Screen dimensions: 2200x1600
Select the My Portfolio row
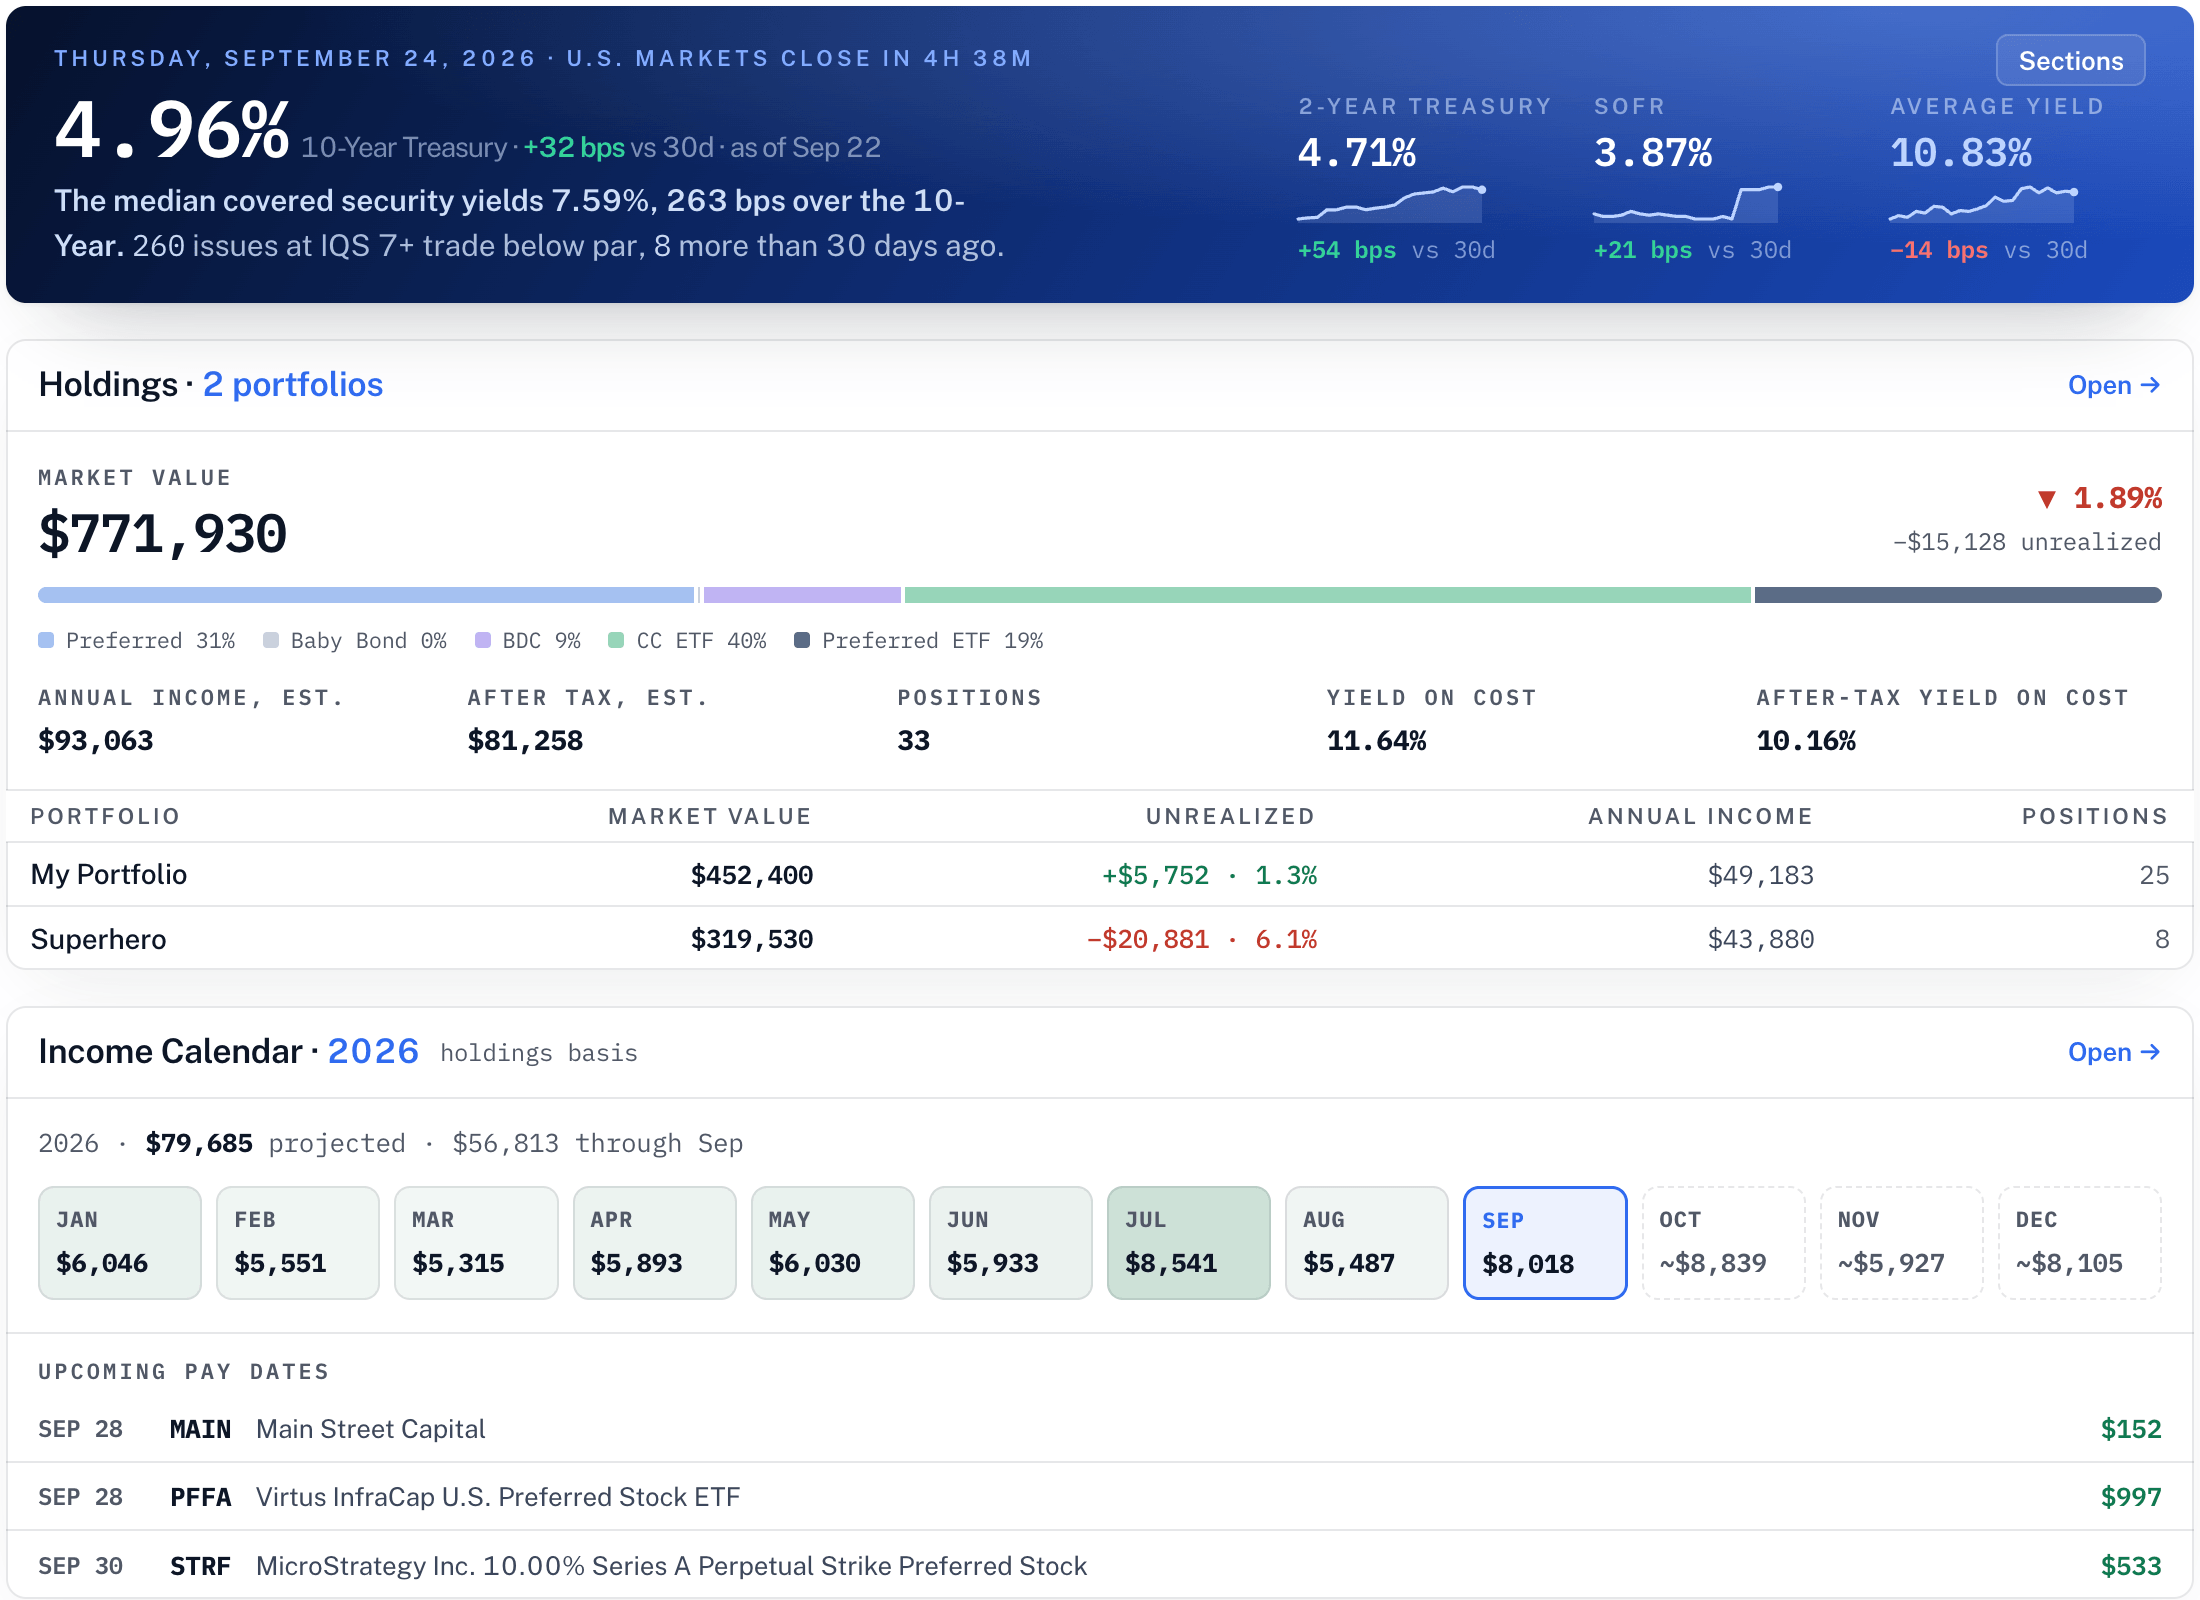1100,875
